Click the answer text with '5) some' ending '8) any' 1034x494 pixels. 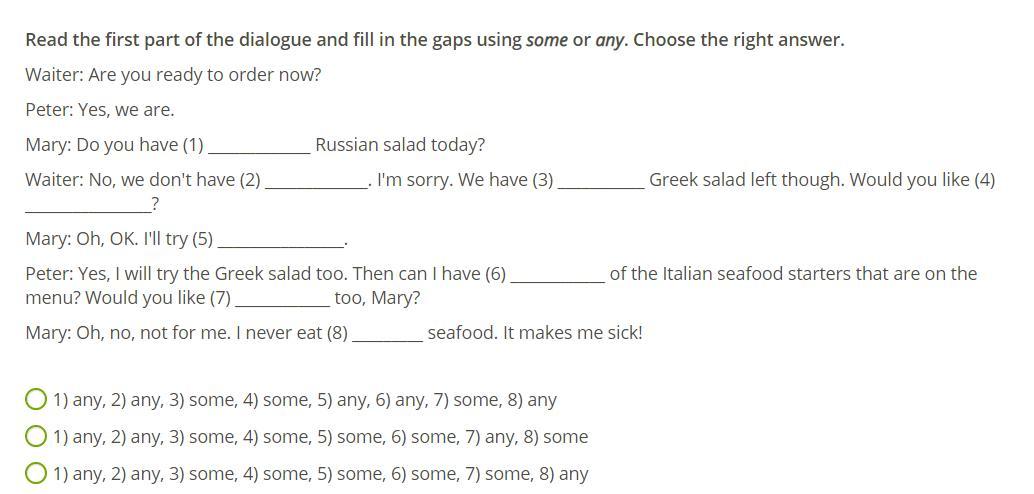tap(320, 474)
